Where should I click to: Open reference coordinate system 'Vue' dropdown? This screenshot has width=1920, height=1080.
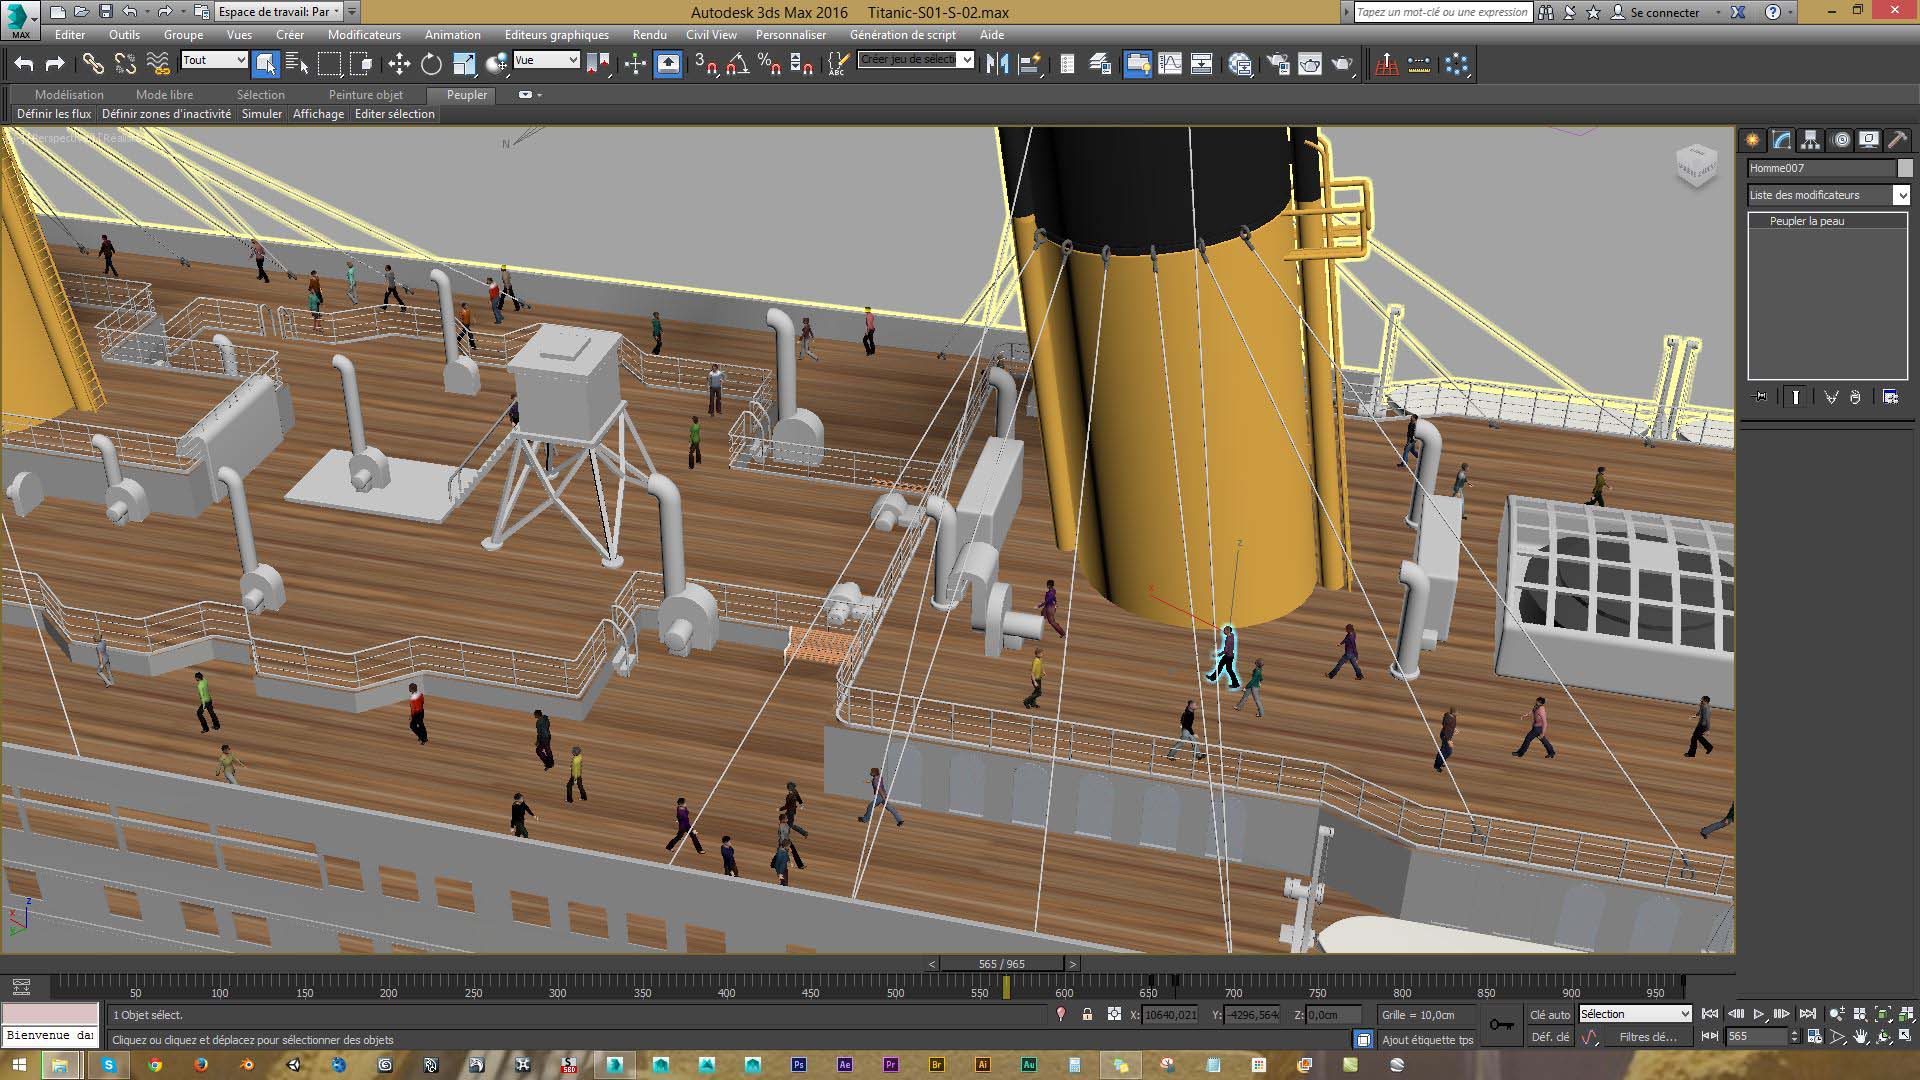click(x=546, y=60)
